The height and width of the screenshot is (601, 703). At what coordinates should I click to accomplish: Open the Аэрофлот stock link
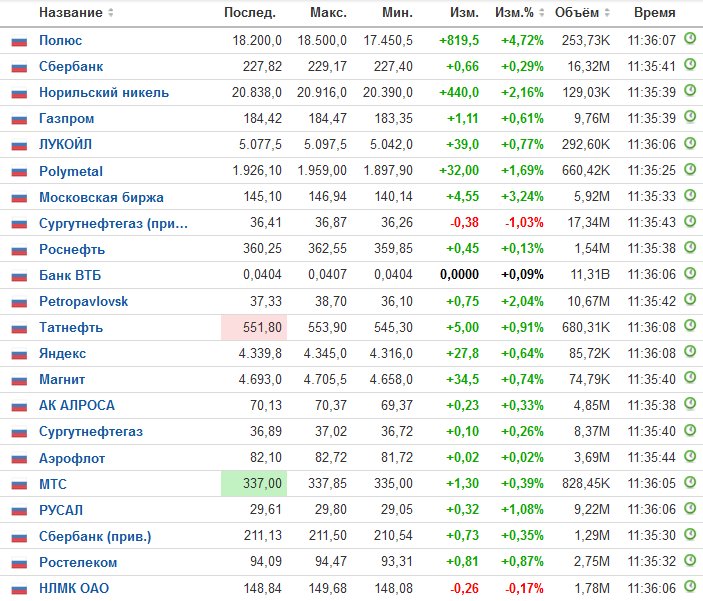(x=72, y=458)
